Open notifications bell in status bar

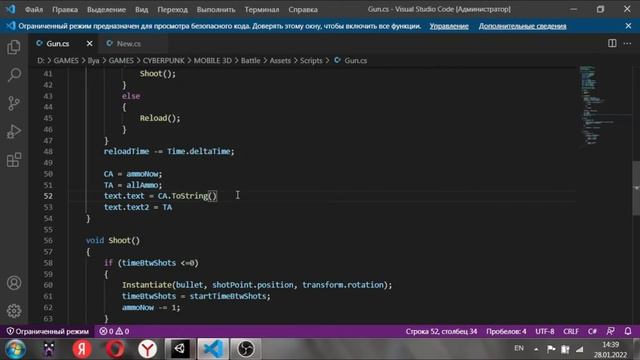(x=628, y=331)
